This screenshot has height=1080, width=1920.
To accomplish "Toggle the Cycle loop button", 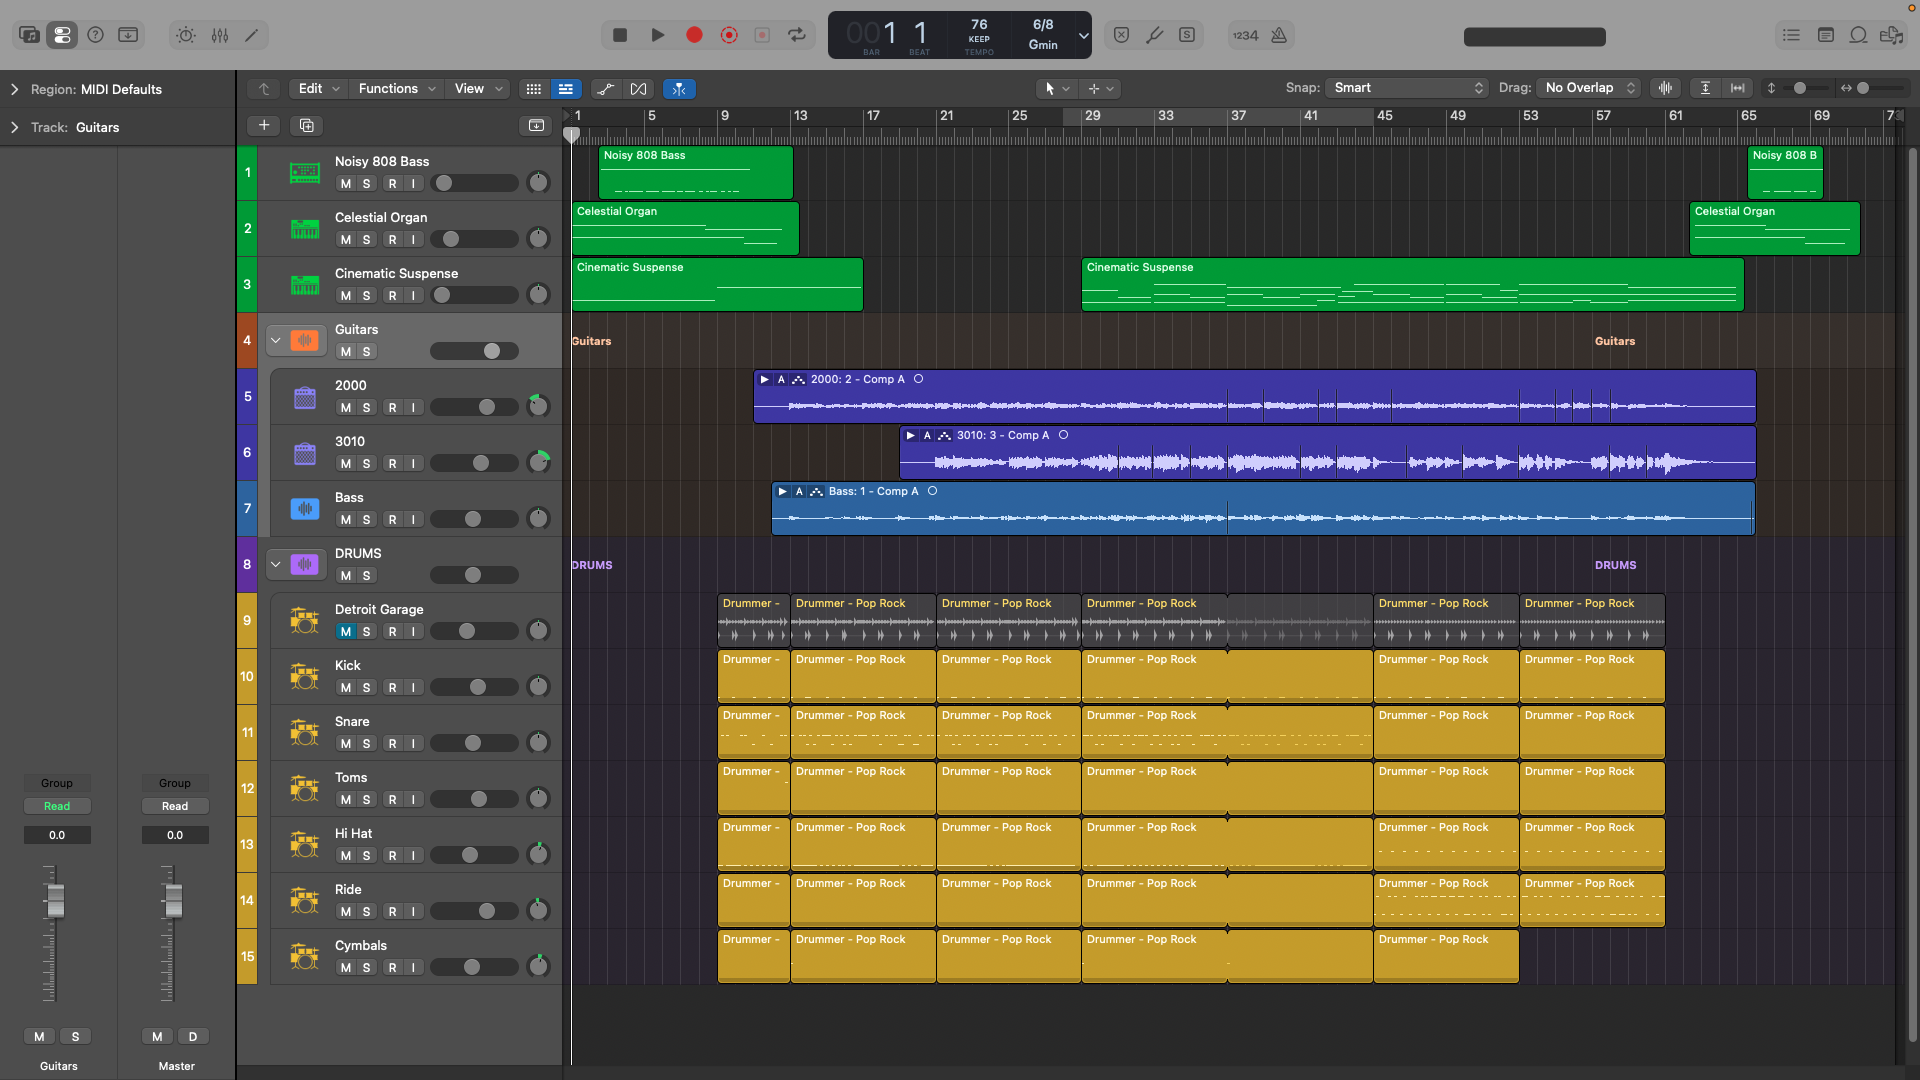I will point(797,35).
